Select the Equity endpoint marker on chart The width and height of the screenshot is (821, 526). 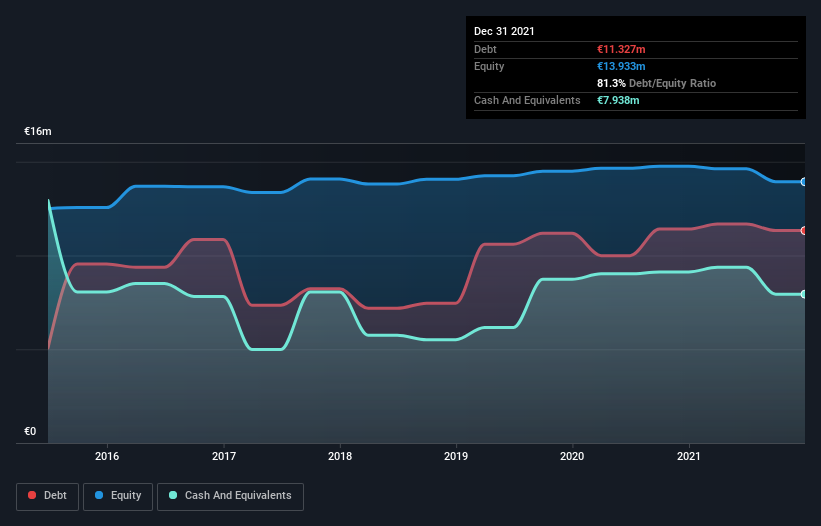tap(804, 182)
